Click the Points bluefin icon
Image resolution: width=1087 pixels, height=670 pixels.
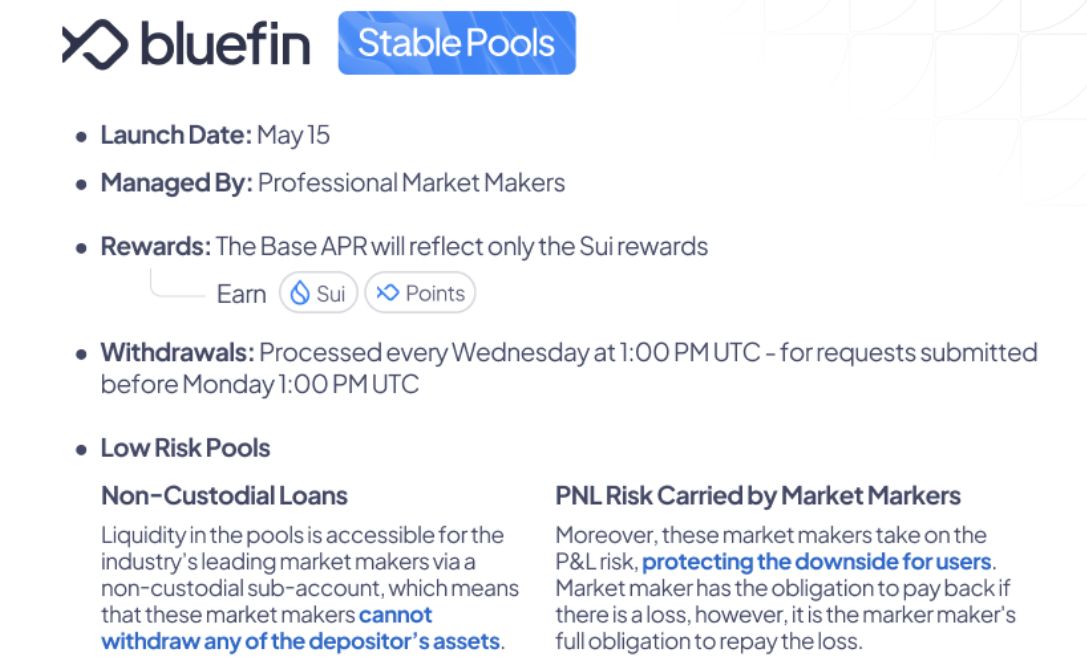pyautogui.click(x=387, y=293)
